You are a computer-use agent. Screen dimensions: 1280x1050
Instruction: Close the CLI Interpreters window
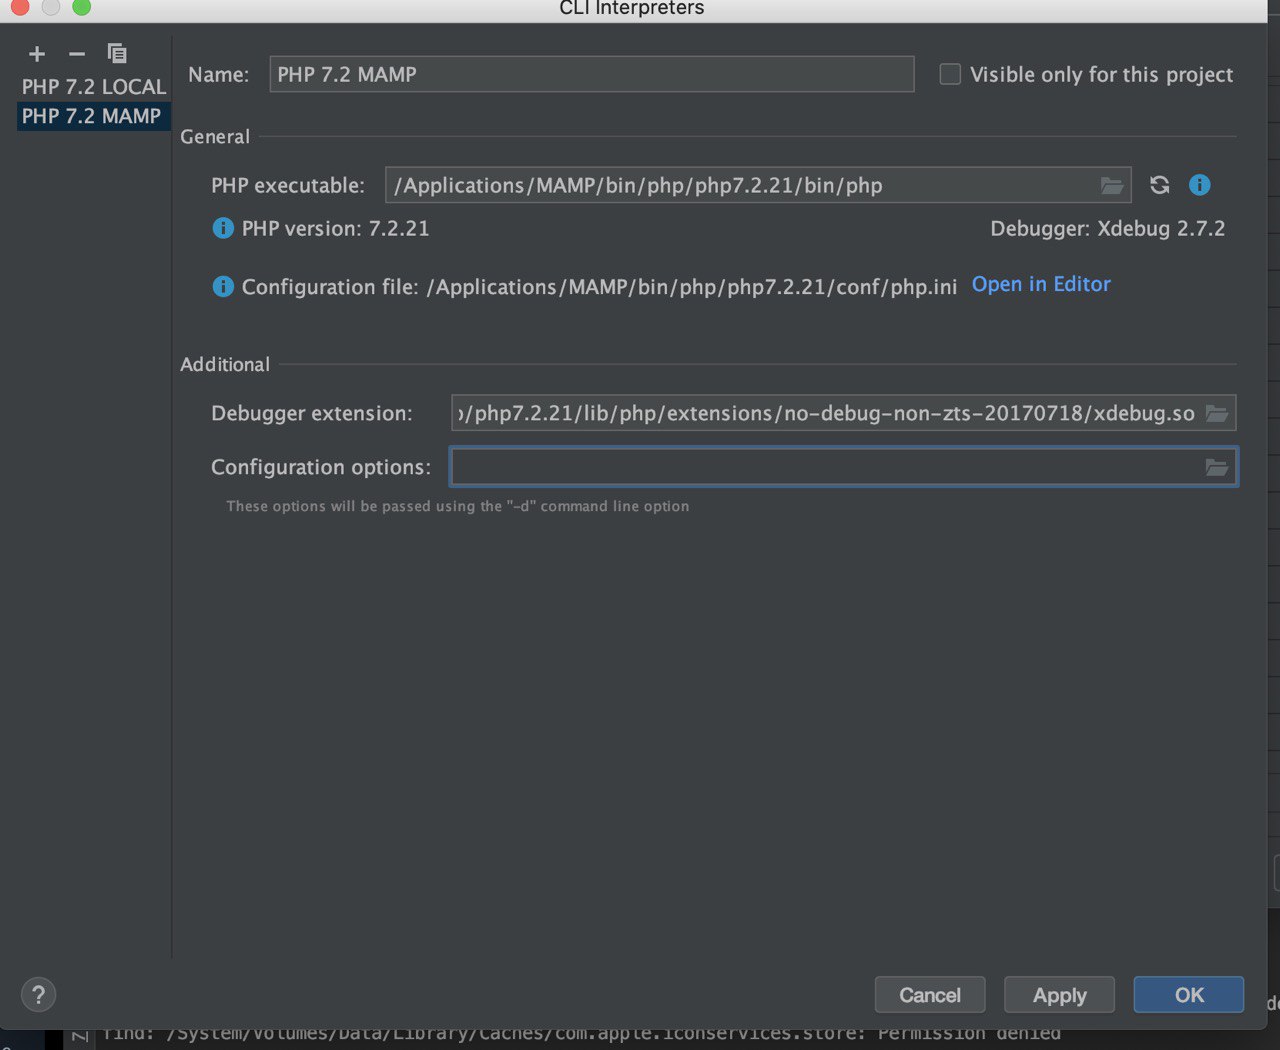pyautogui.click(x=19, y=7)
